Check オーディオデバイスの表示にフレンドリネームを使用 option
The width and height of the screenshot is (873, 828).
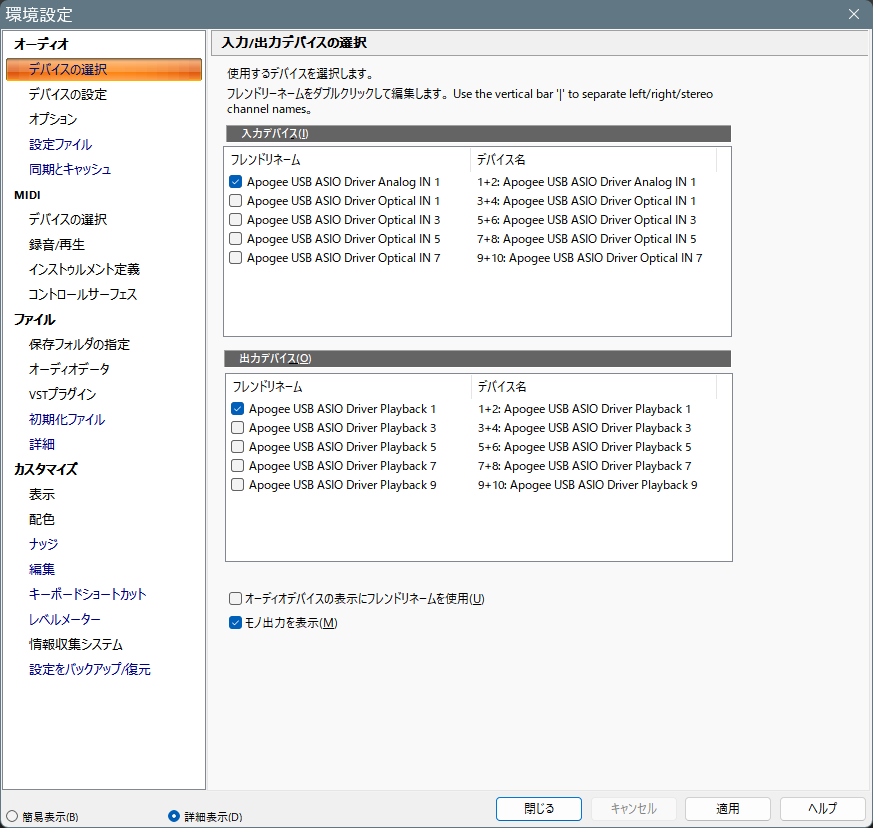point(236,599)
